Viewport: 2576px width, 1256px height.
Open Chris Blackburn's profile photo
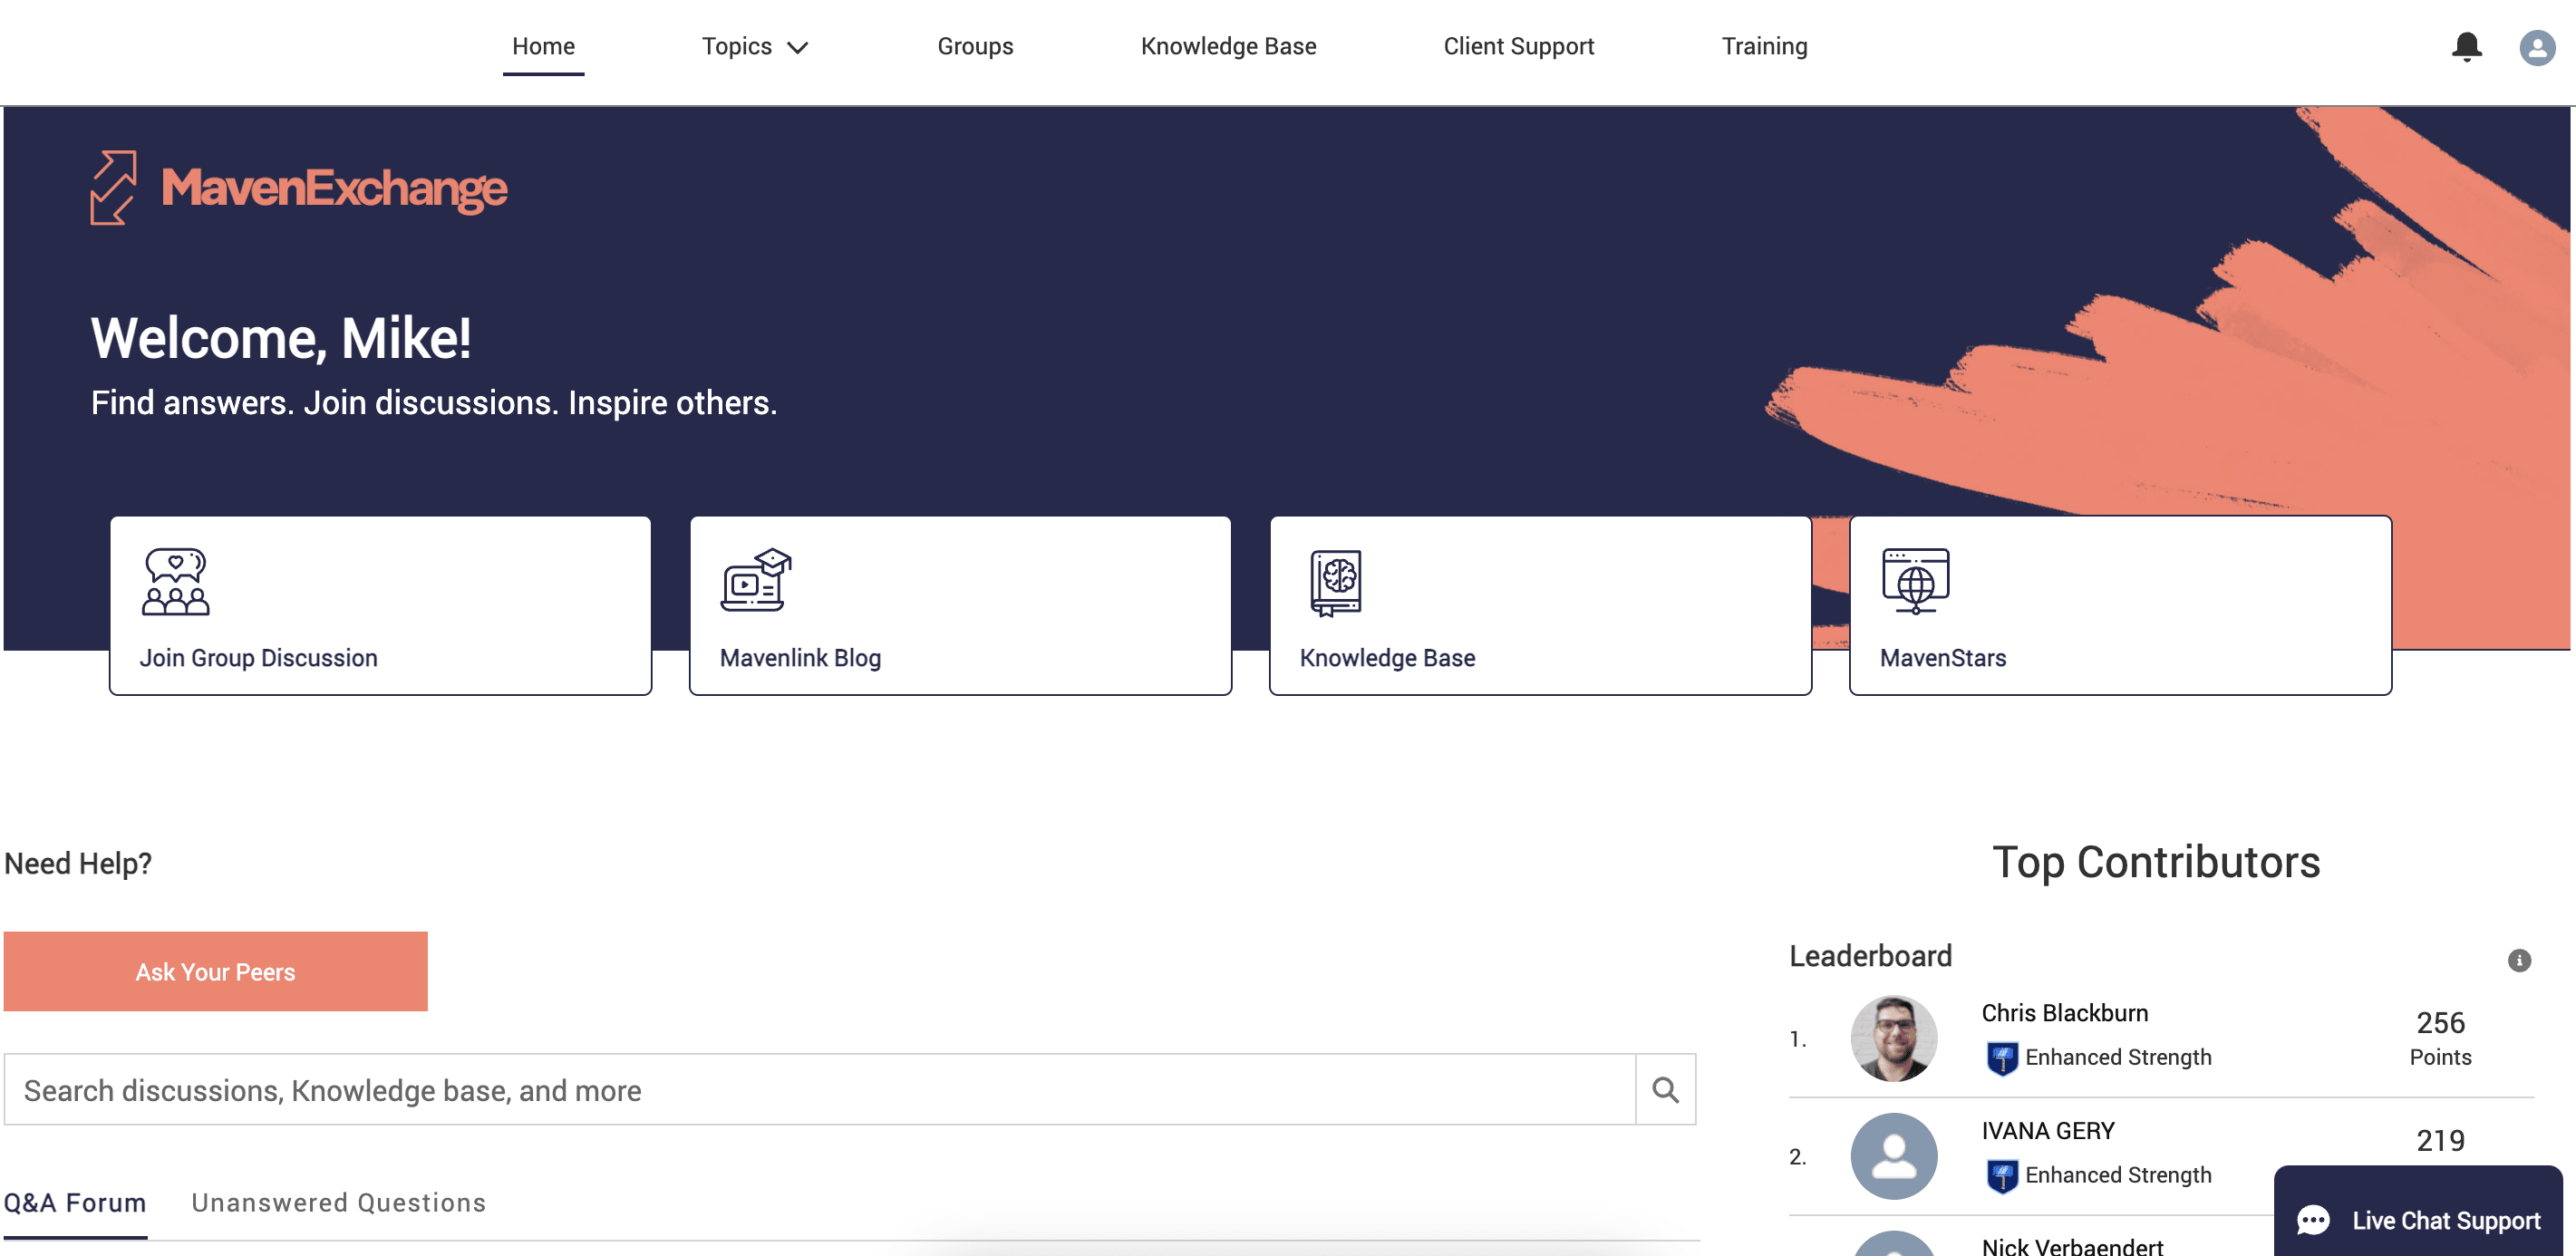tap(1893, 1039)
